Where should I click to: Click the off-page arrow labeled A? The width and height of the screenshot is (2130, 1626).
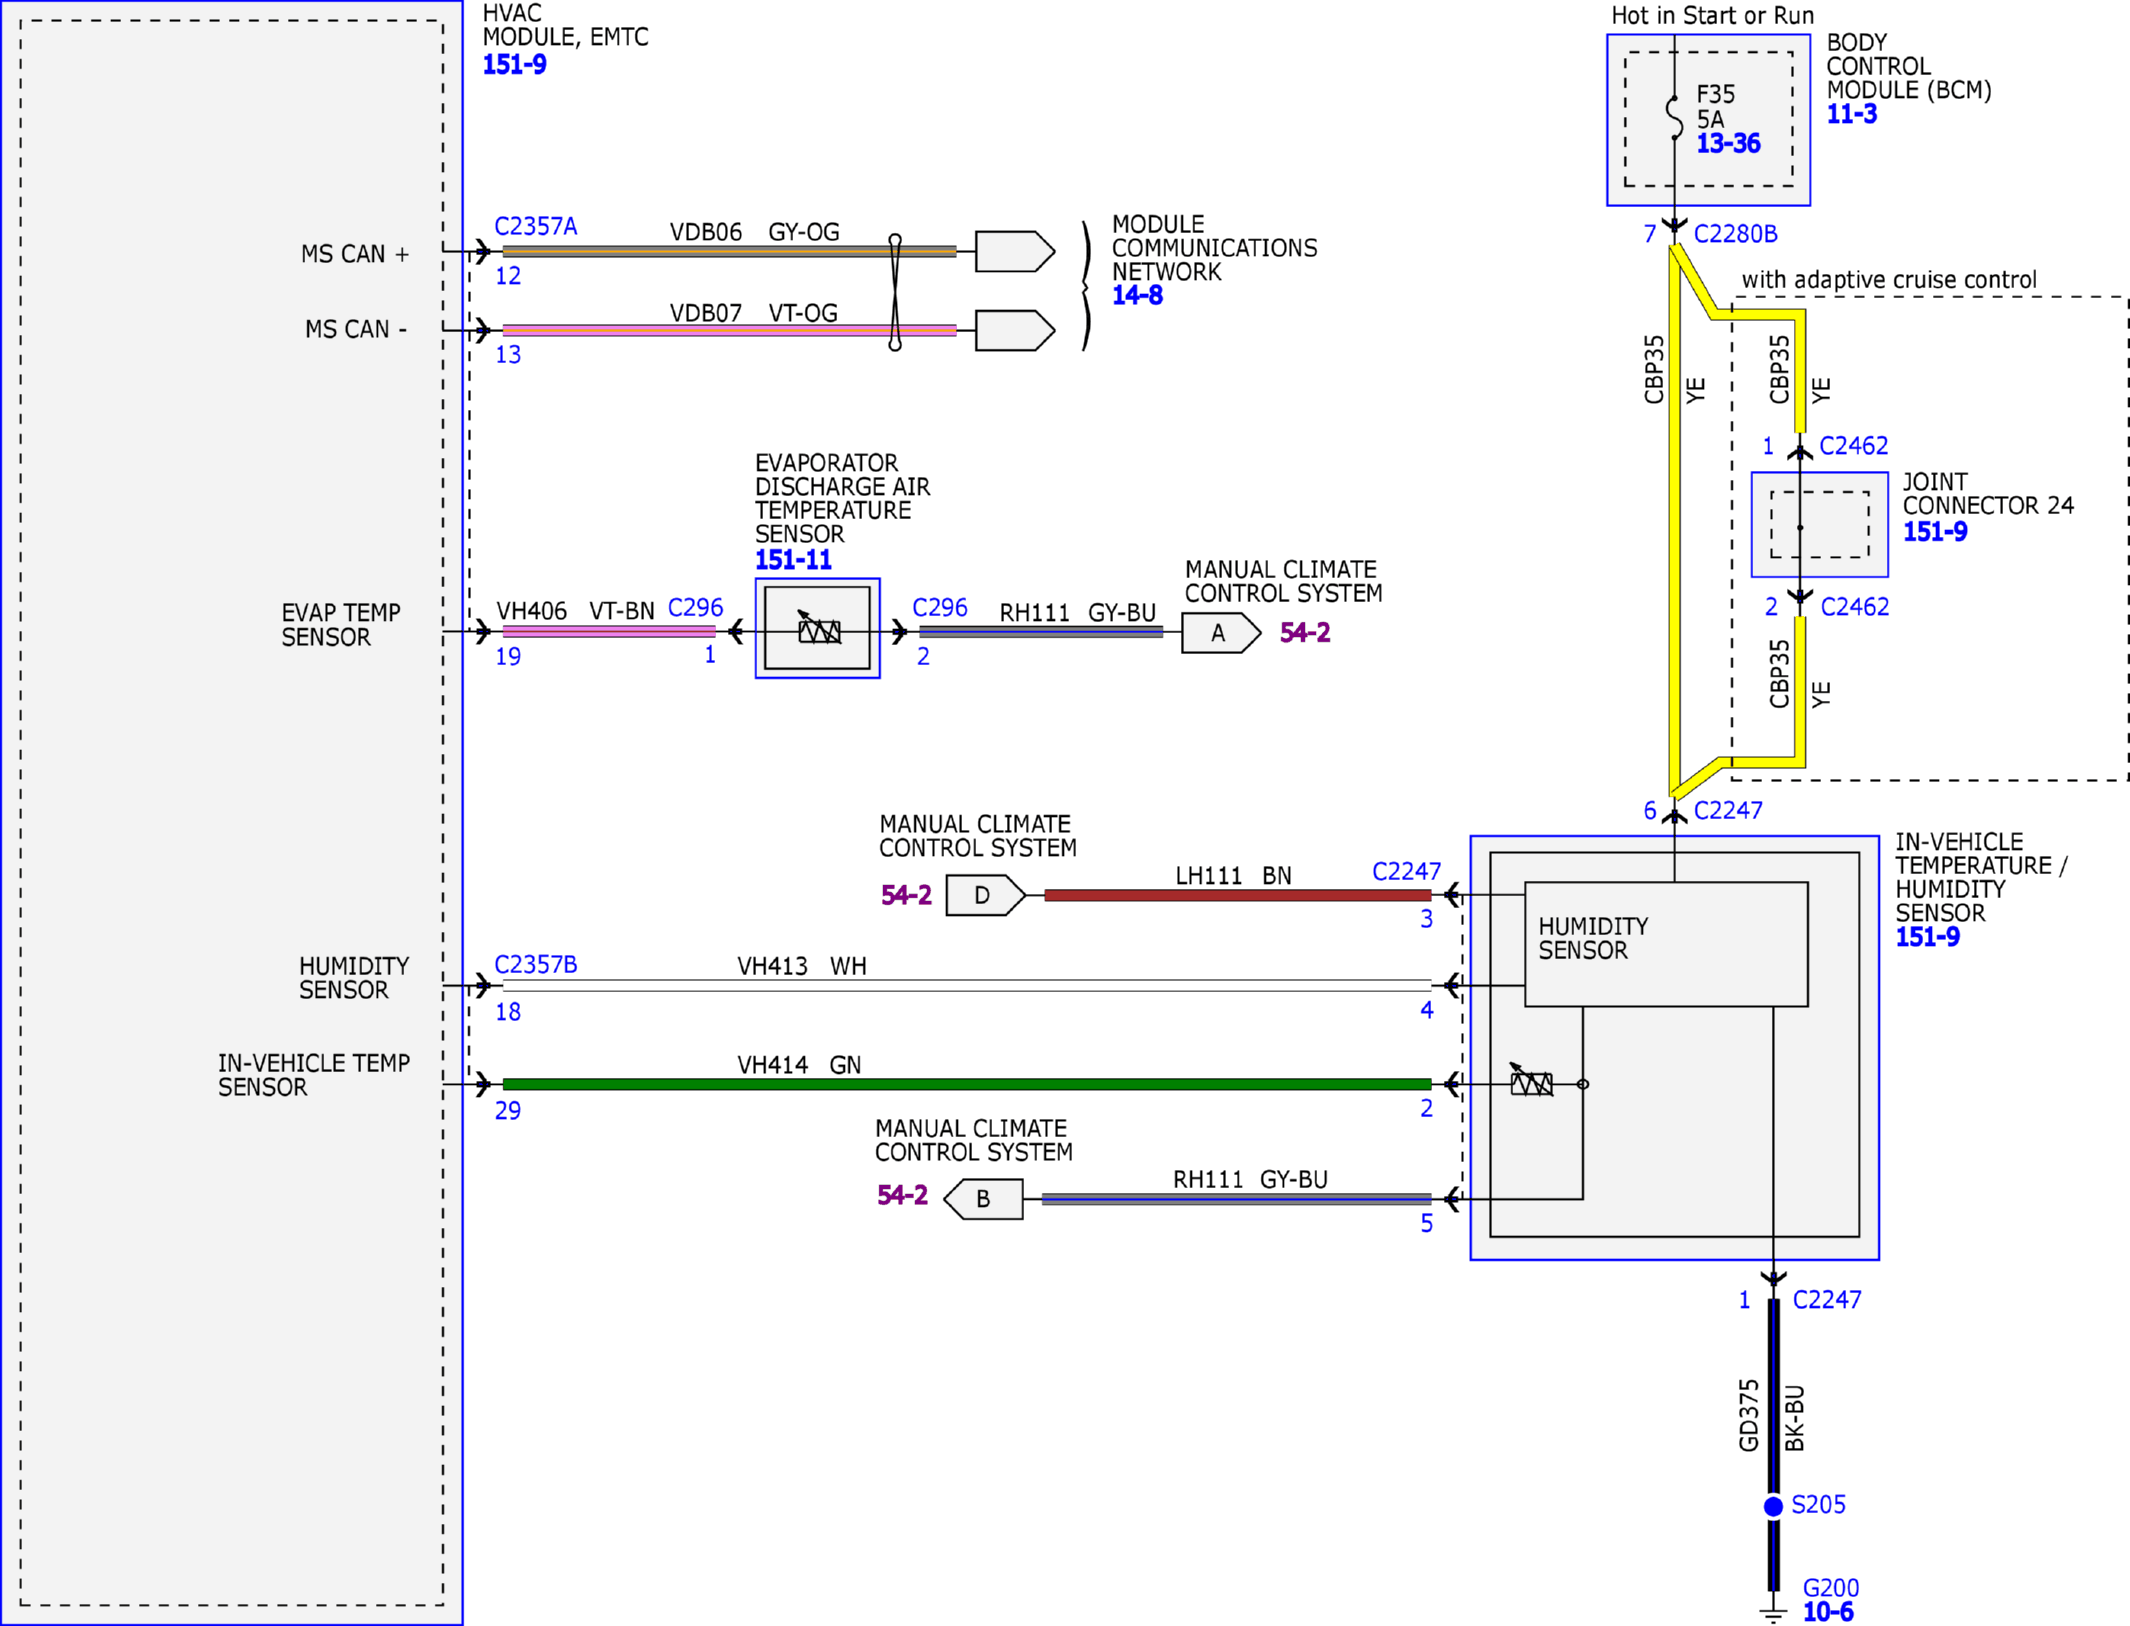point(1221,633)
